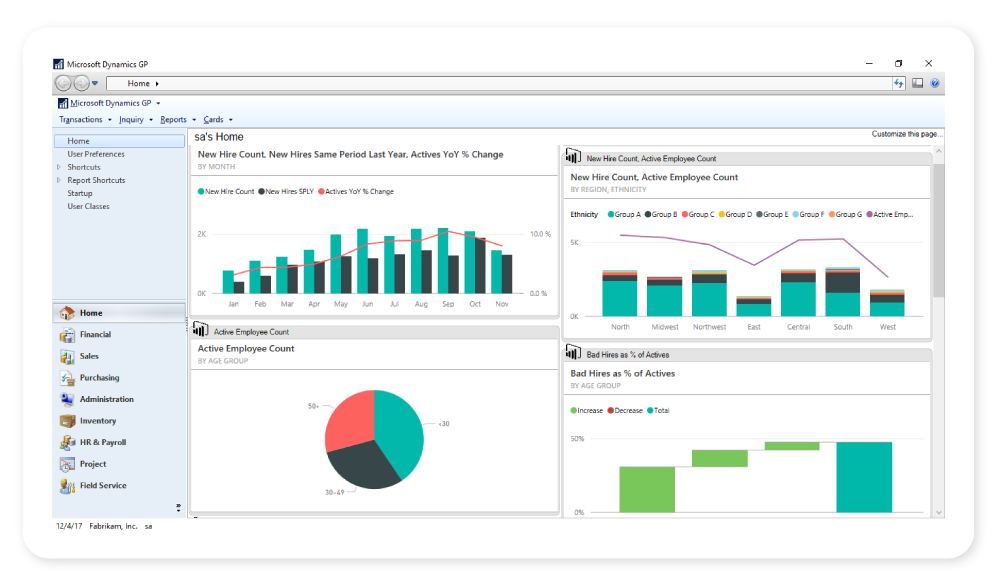Click the Group E legend swatch
The width and height of the screenshot is (998, 581).
(x=759, y=214)
